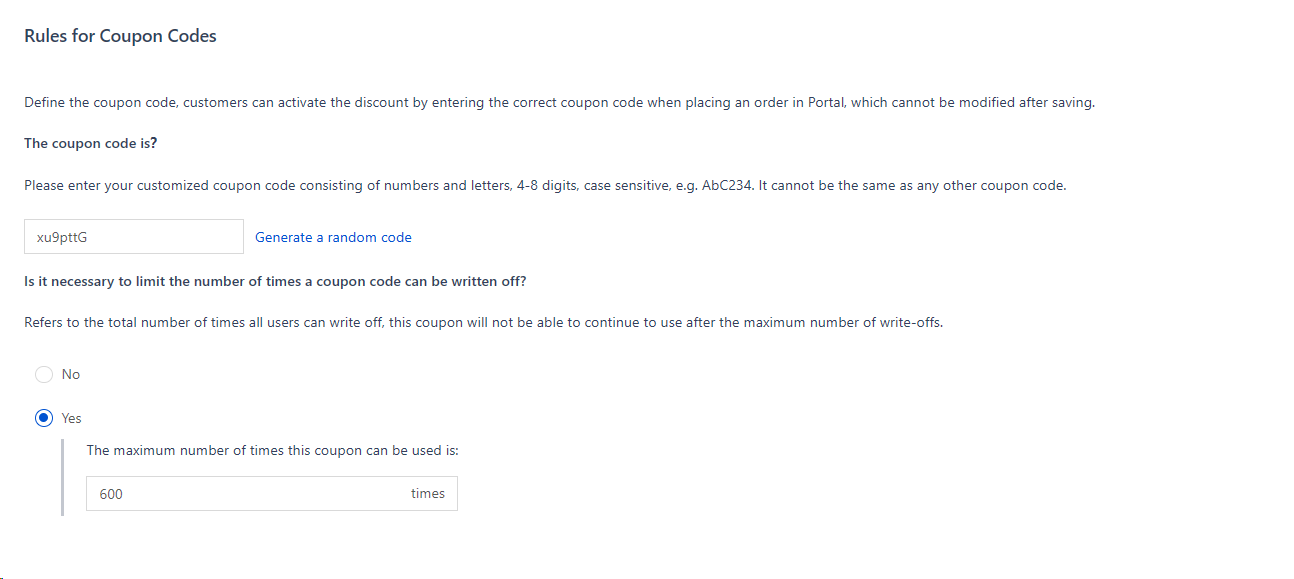This screenshot has width=1294, height=579.
Task: Click the Rules for Coupon Codes heading
Action: pyautogui.click(x=120, y=36)
